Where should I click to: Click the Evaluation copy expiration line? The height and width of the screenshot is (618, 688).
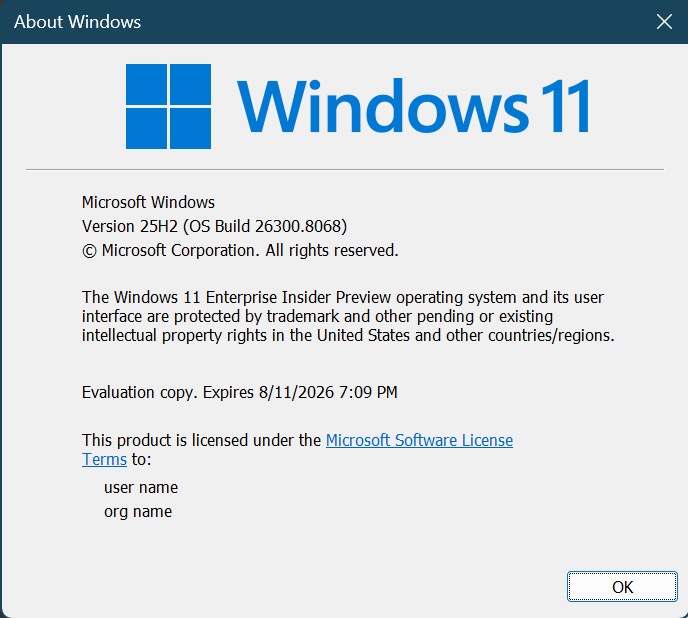click(240, 392)
